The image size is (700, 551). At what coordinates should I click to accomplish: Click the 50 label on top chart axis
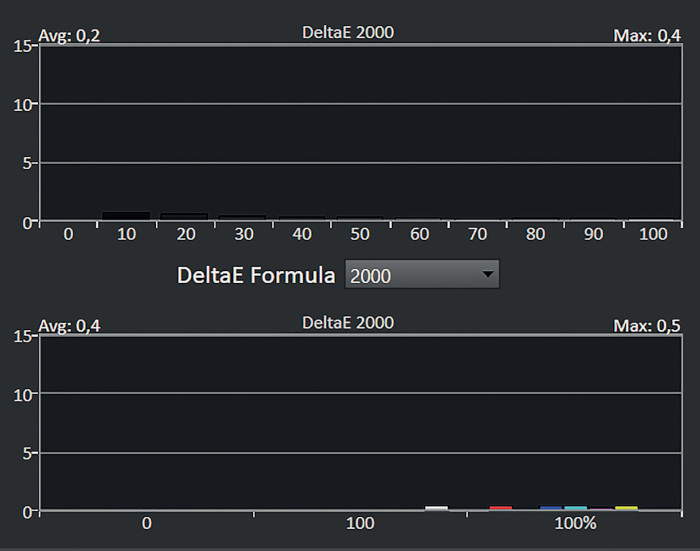point(358,234)
